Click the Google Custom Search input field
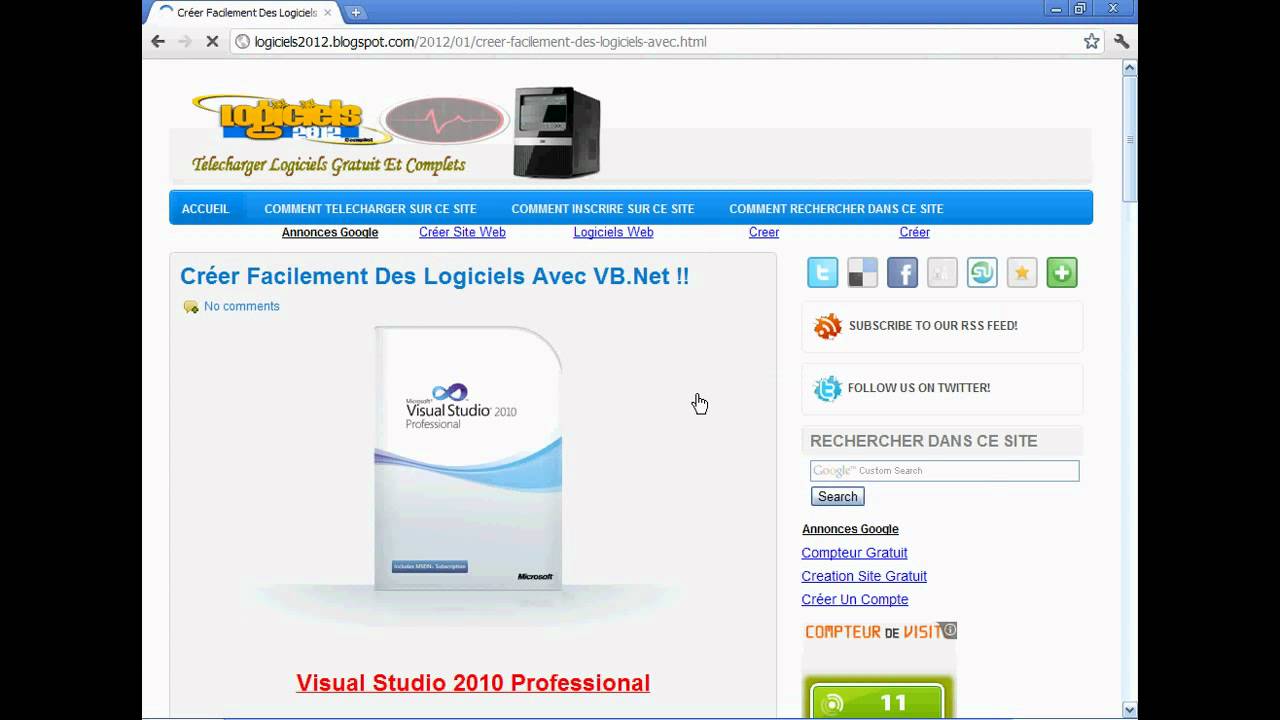 [x=944, y=471]
